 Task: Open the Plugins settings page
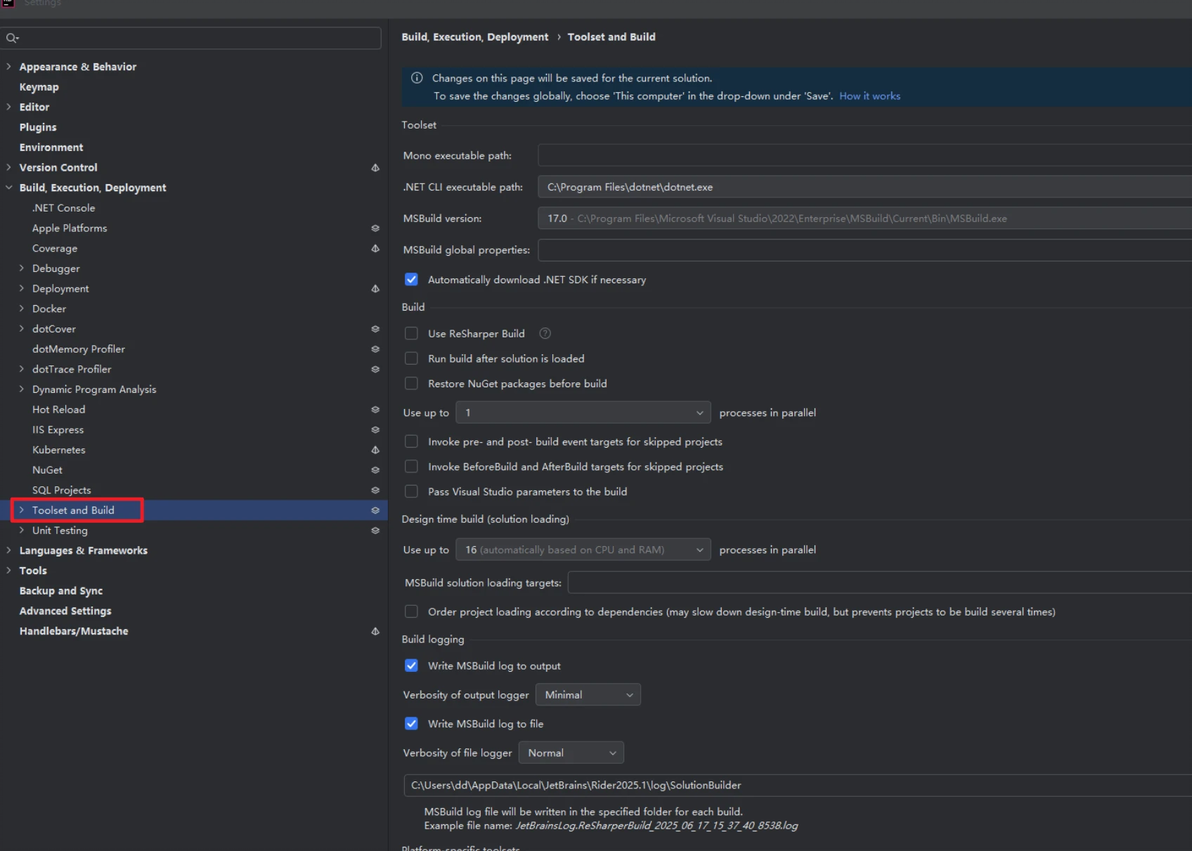click(x=38, y=127)
